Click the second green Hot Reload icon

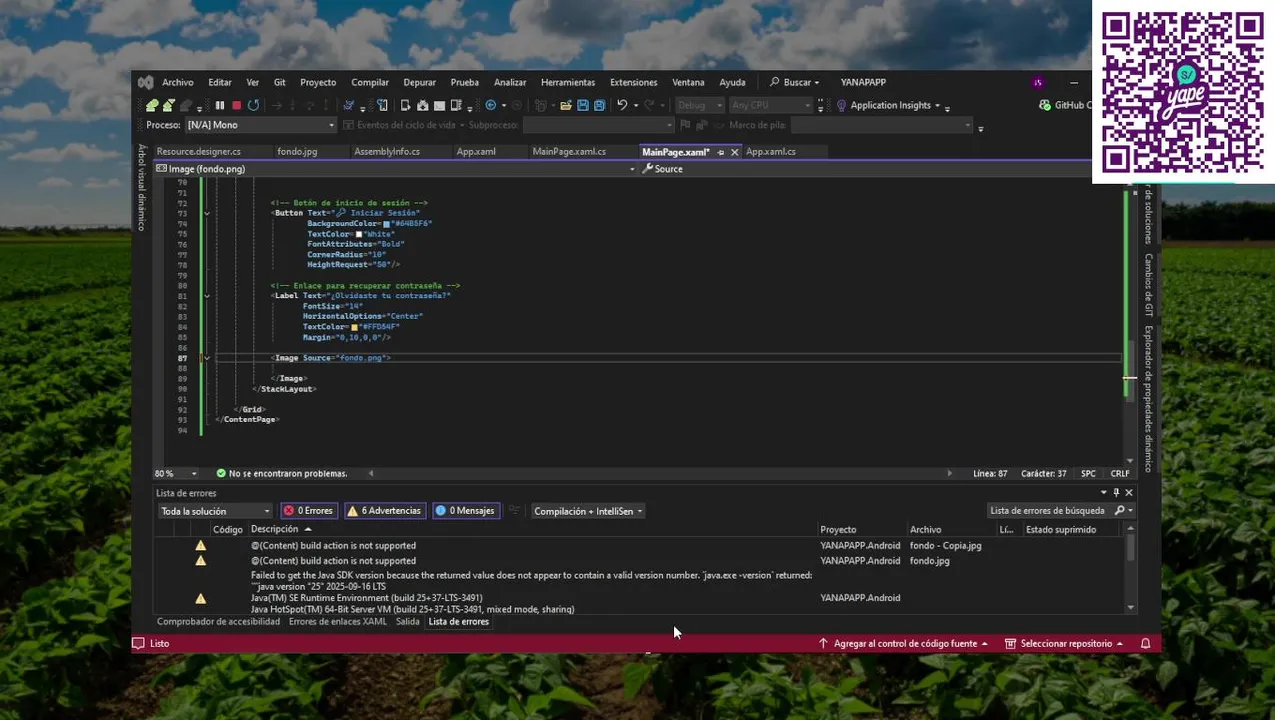(x=169, y=105)
